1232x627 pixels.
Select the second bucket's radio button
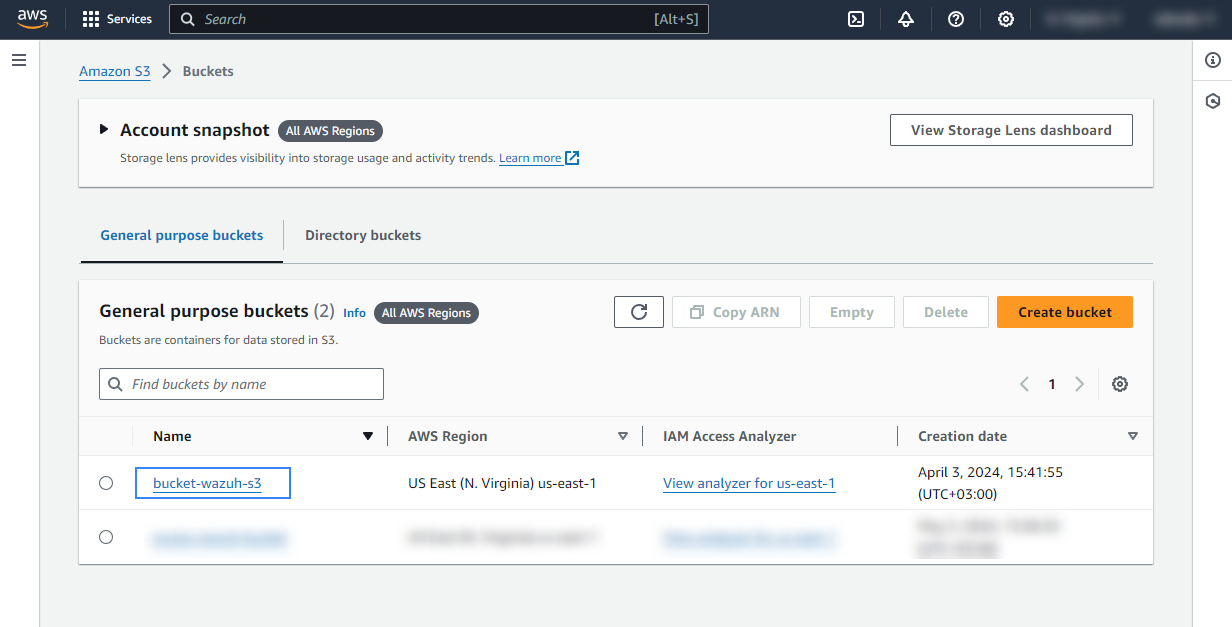(x=106, y=537)
